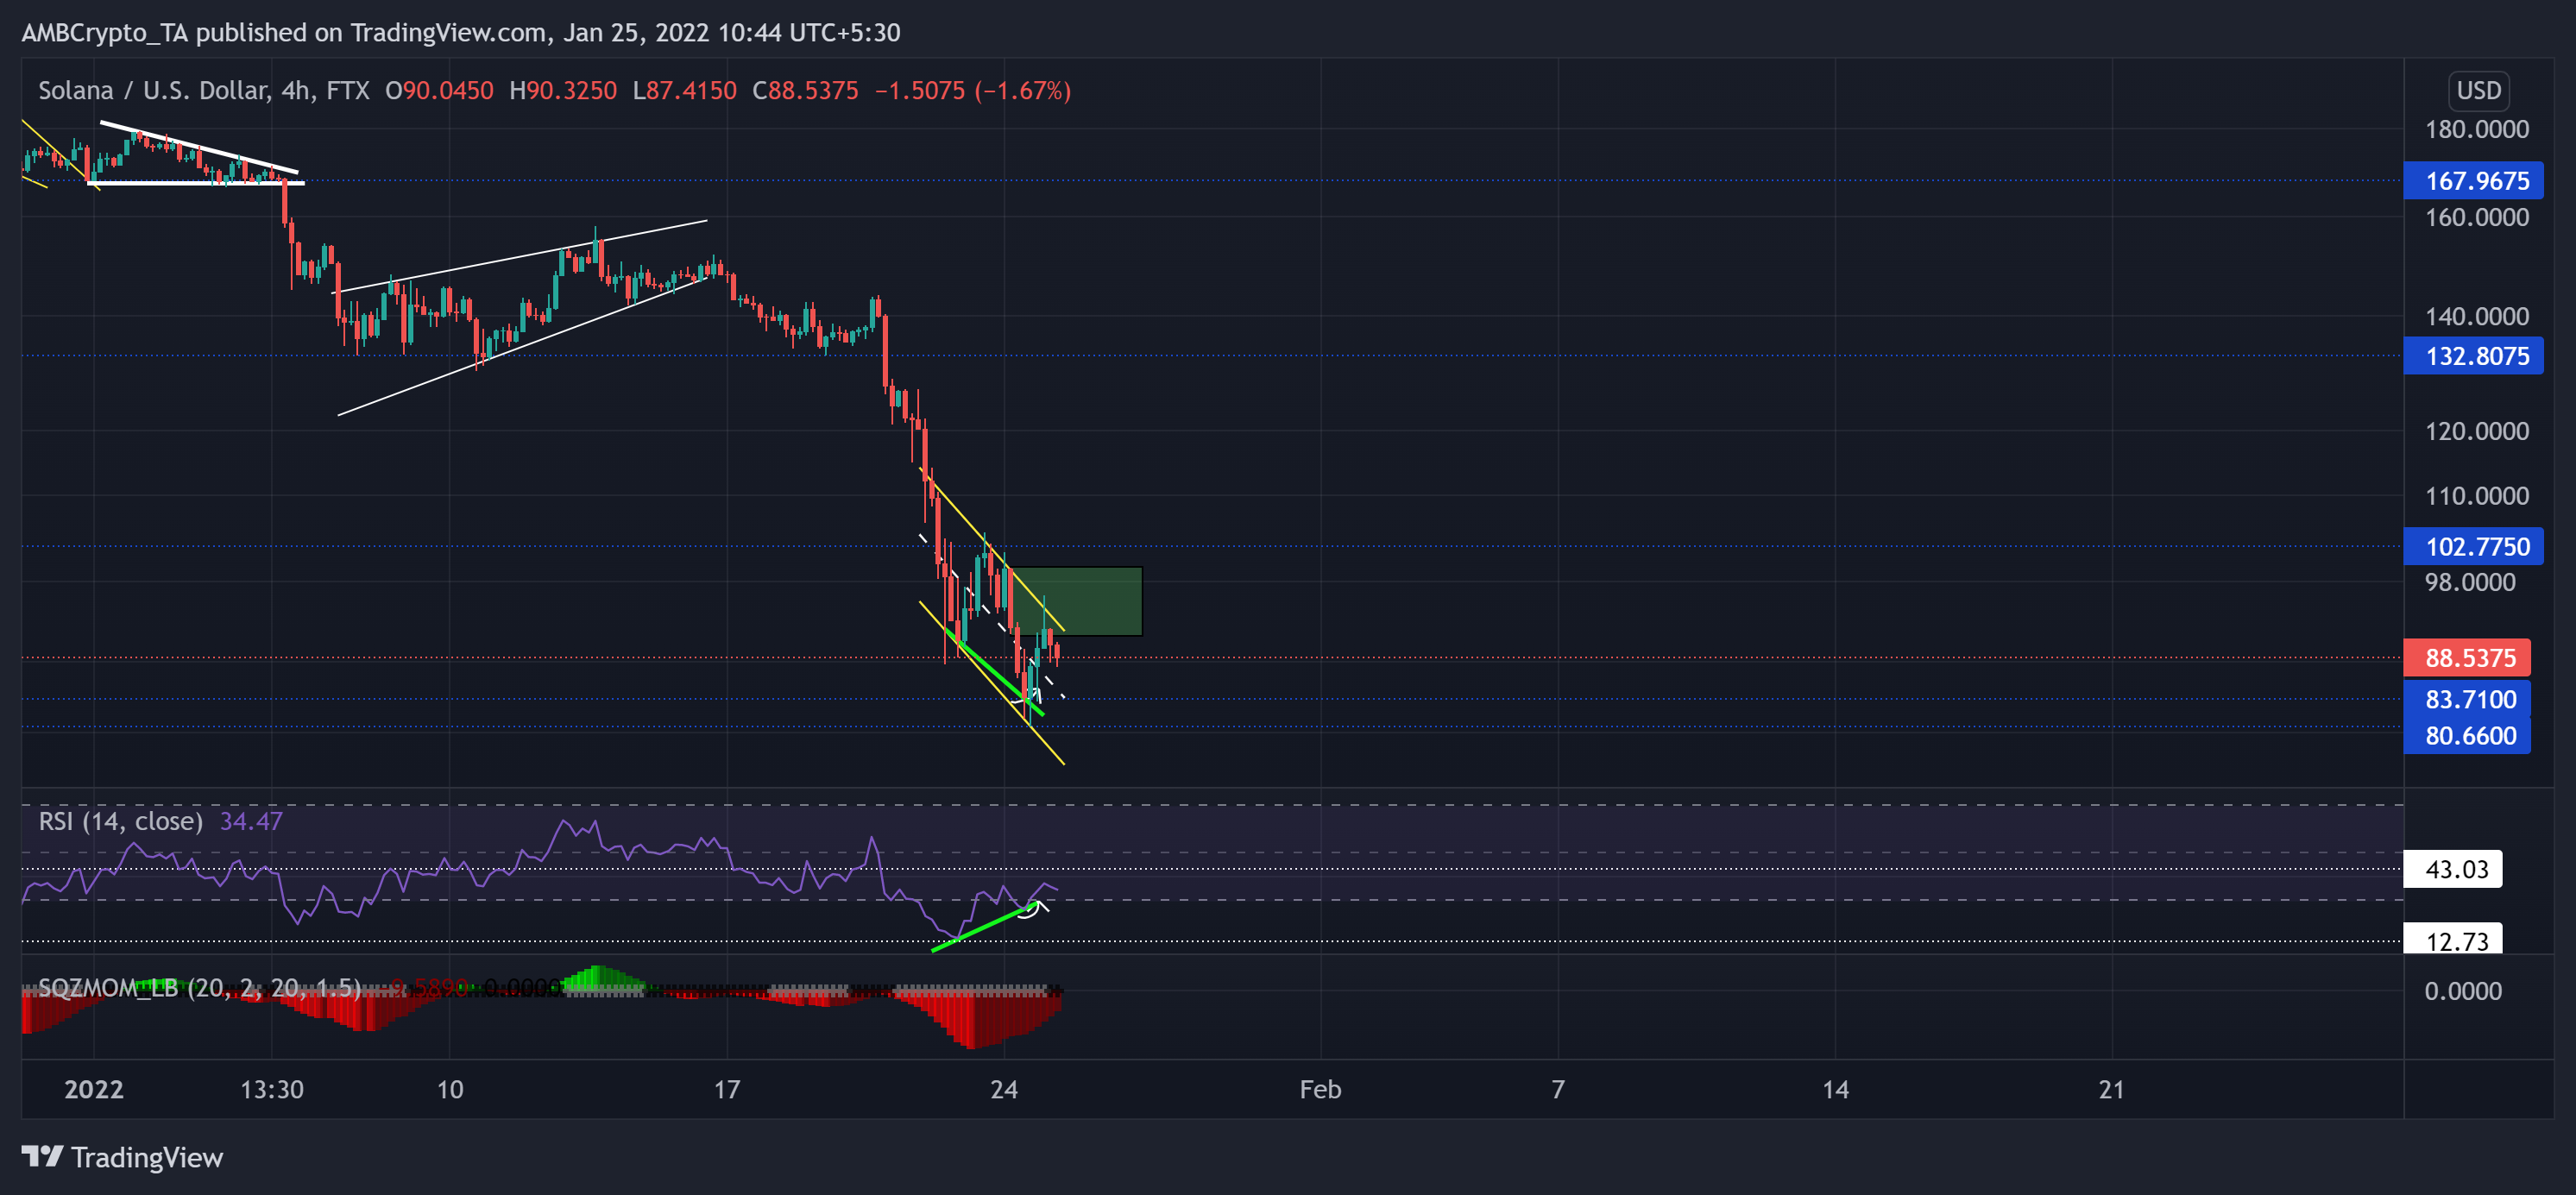Click the RSI value 34.47
This screenshot has width=2576, height=1195.
point(251,821)
